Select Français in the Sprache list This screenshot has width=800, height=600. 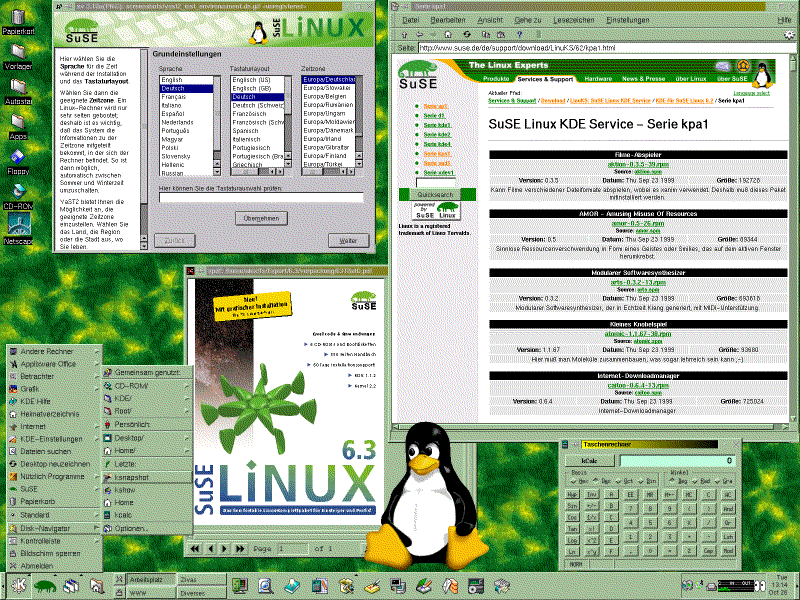pos(186,97)
